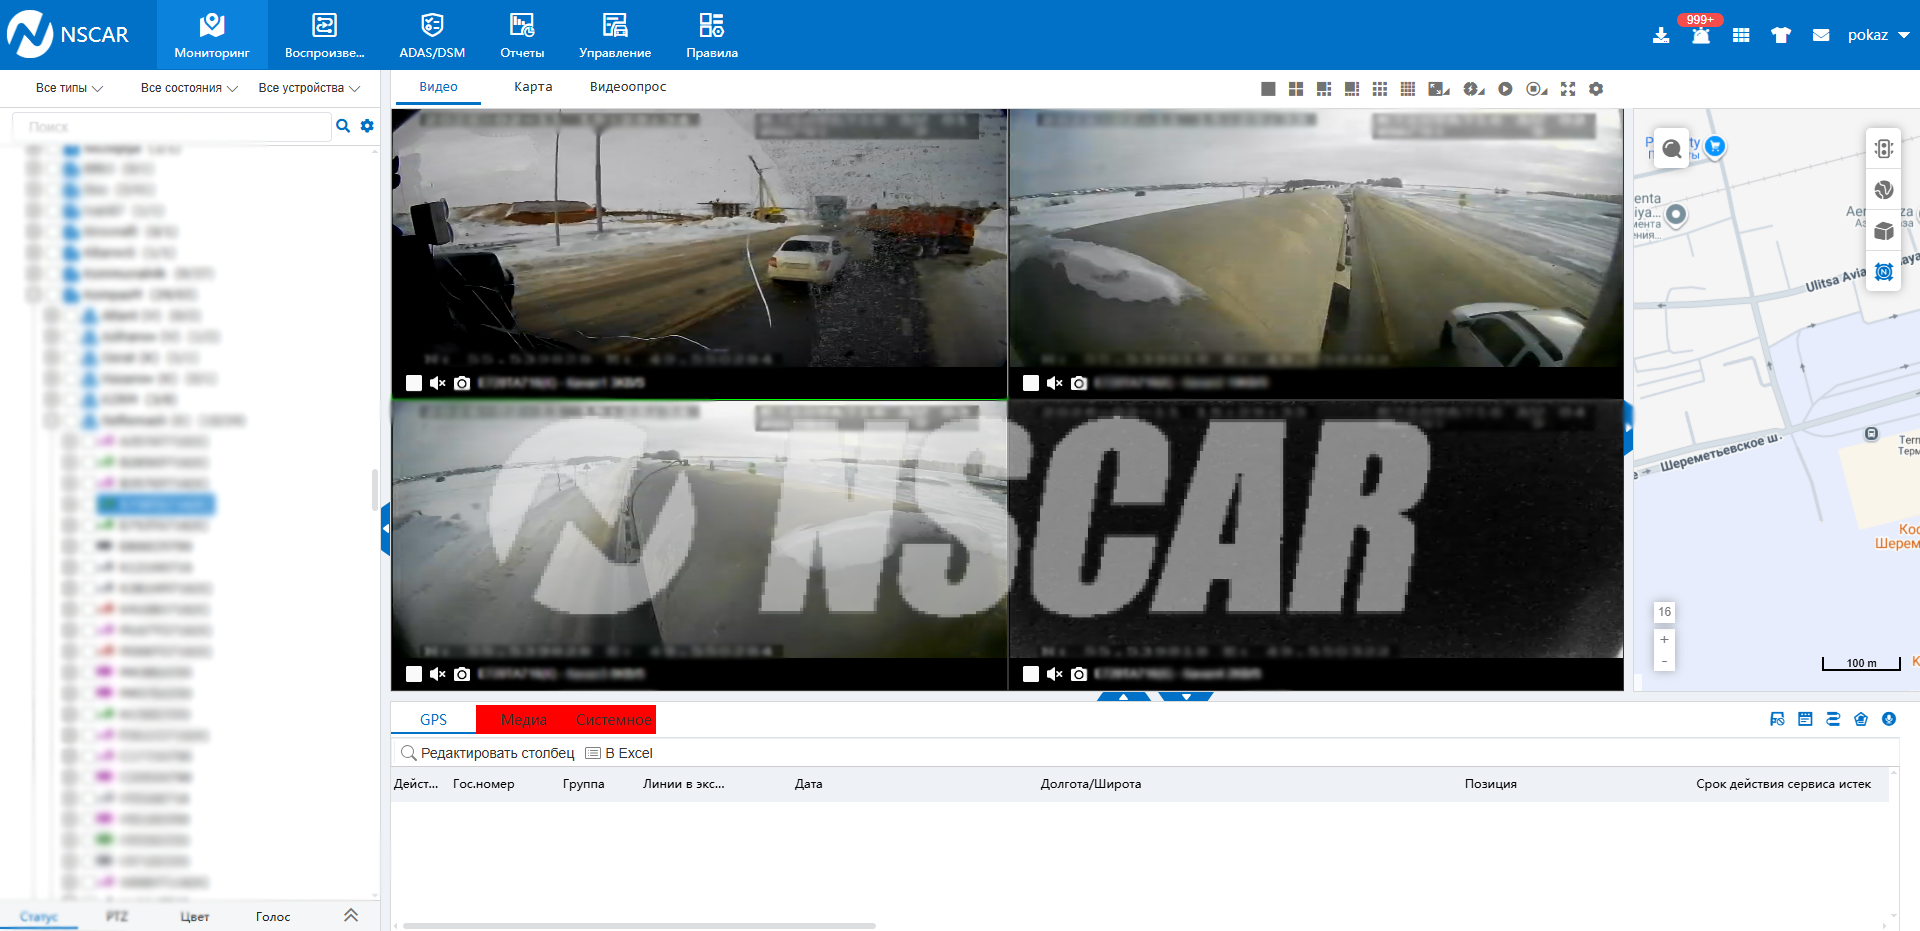Reset map orientation with compass icon
The height and width of the screenshot is (931, 1920).
point(1884,272)
